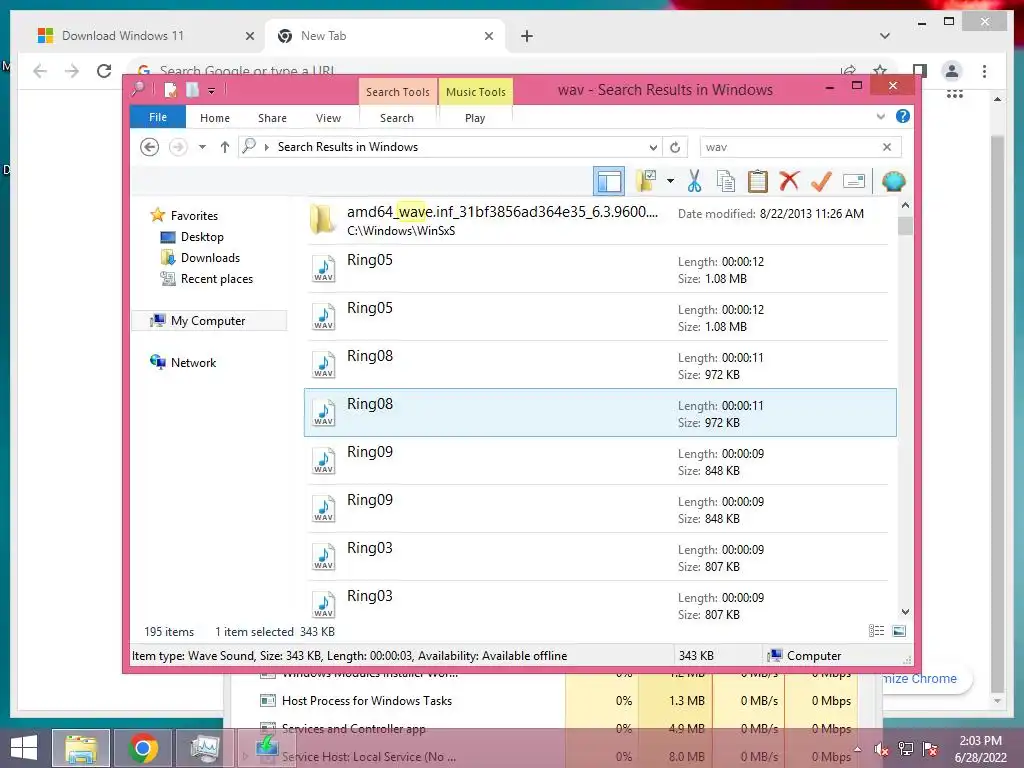Open Chrome profile avatar icon
Viewport: 1024px width, 768px height.
click(952, 71)
